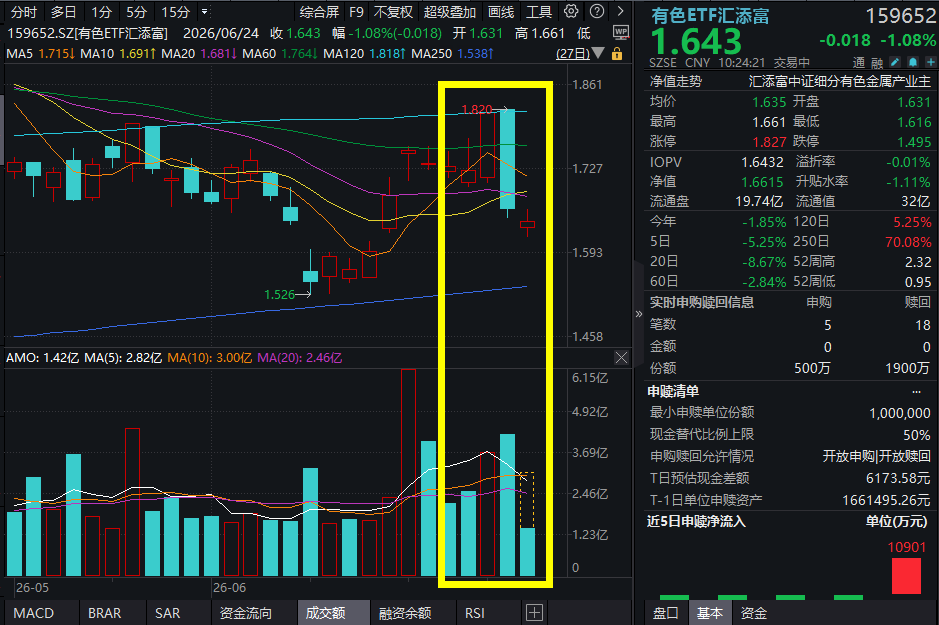Click the 汇添富中证细分有色金属产业主 fund name
Image resolution: width=939 pixels, height=625 pixels.
coord(840,81)
